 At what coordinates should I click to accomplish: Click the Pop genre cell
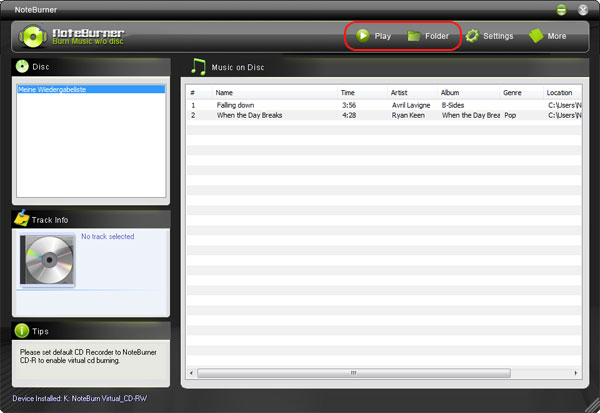510,115
